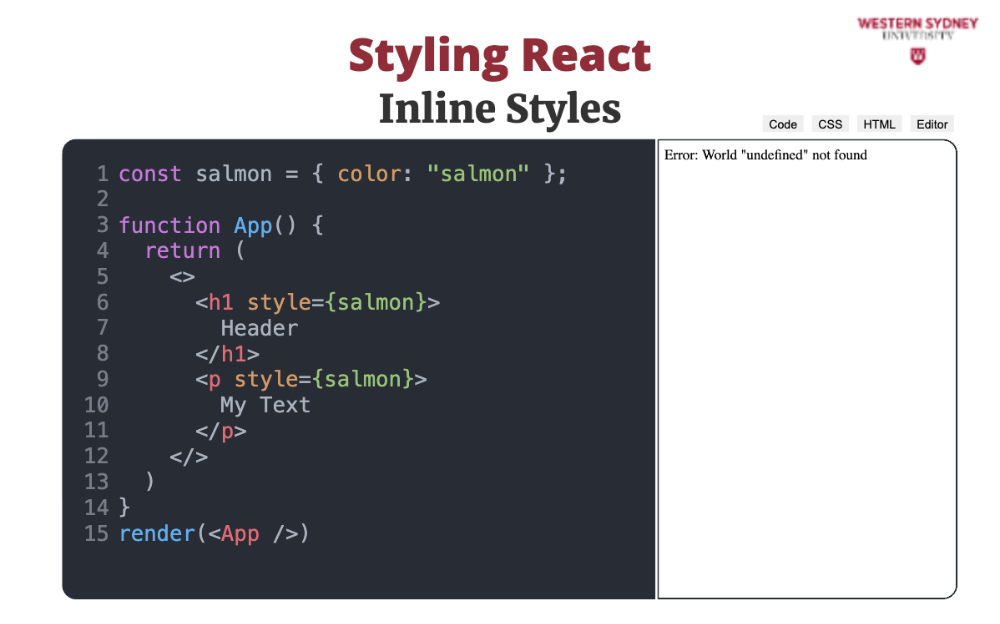Image resolution: width=1000 pixels, height=624 pixels.
Task: Switch to the CSS view
Action: pos(830,124)
